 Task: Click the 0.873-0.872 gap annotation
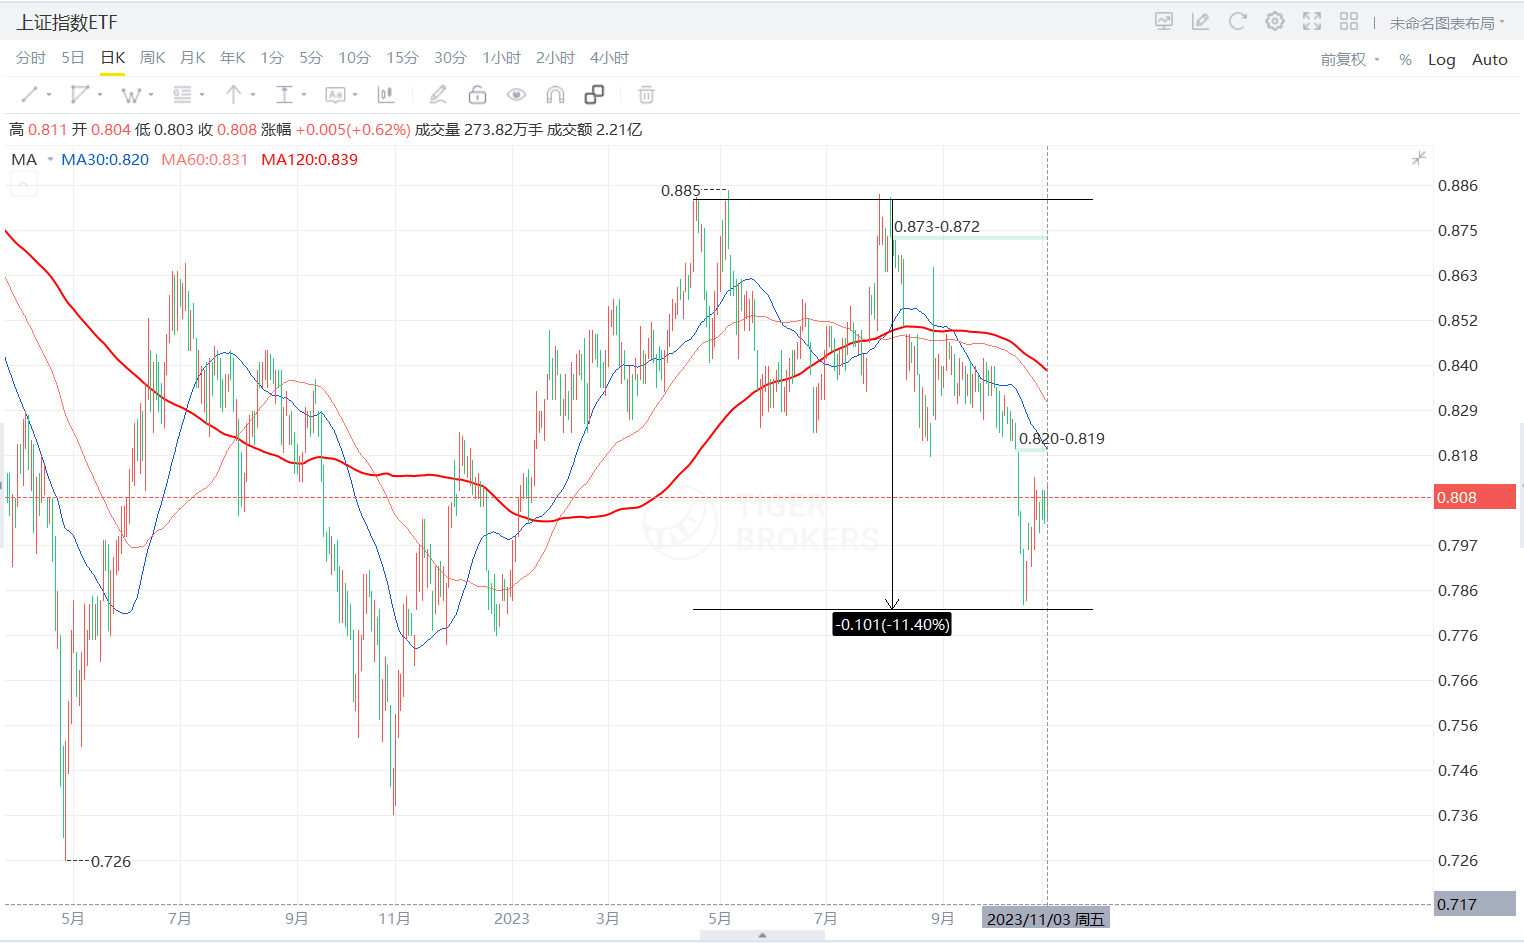point(937,227)
